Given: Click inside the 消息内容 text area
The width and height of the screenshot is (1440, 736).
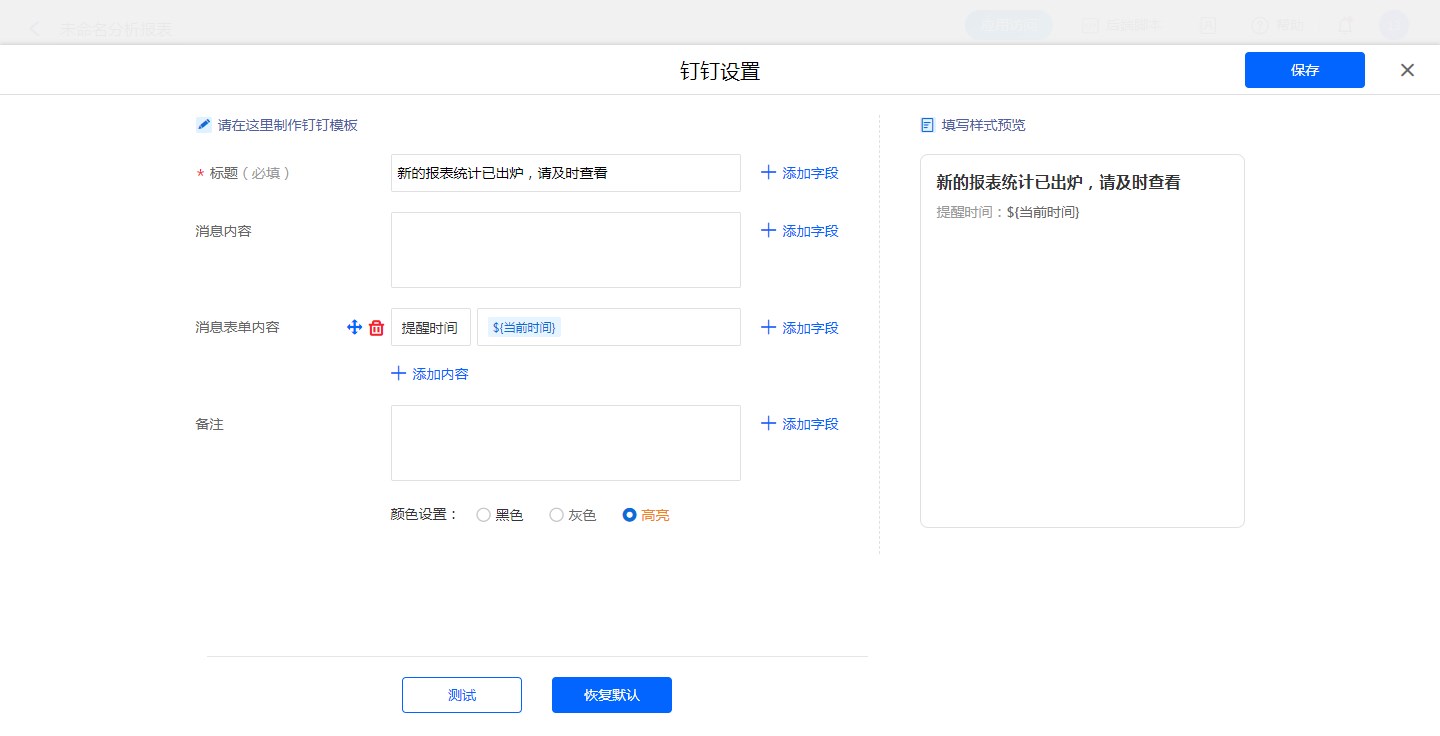Looking at the screenshot, I should pyautogui.click(x=565, y=250).
